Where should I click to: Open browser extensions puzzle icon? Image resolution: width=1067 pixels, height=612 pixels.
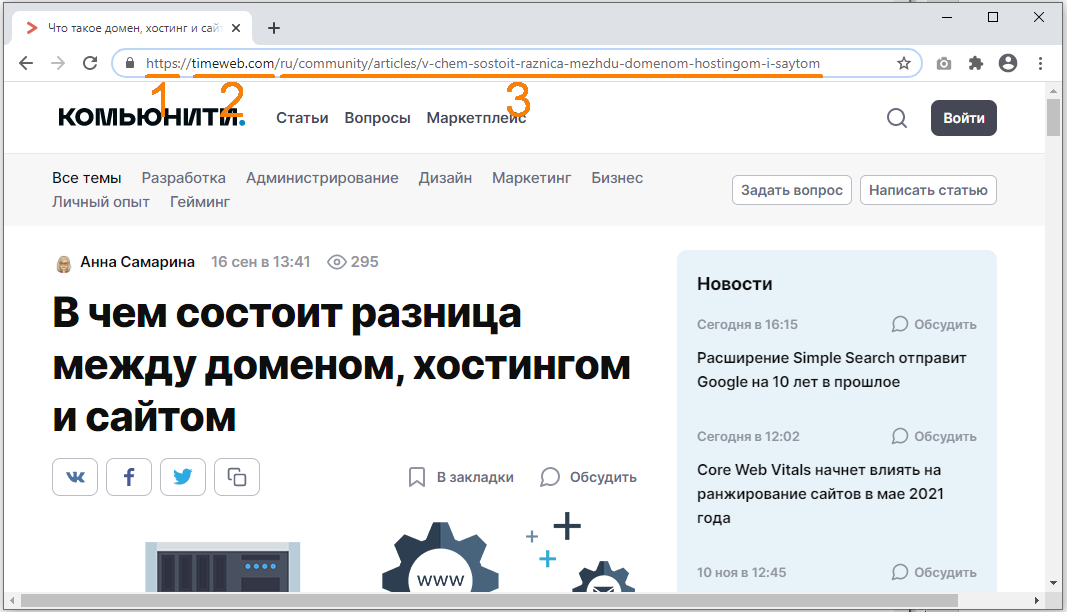[x=976, y=63]
